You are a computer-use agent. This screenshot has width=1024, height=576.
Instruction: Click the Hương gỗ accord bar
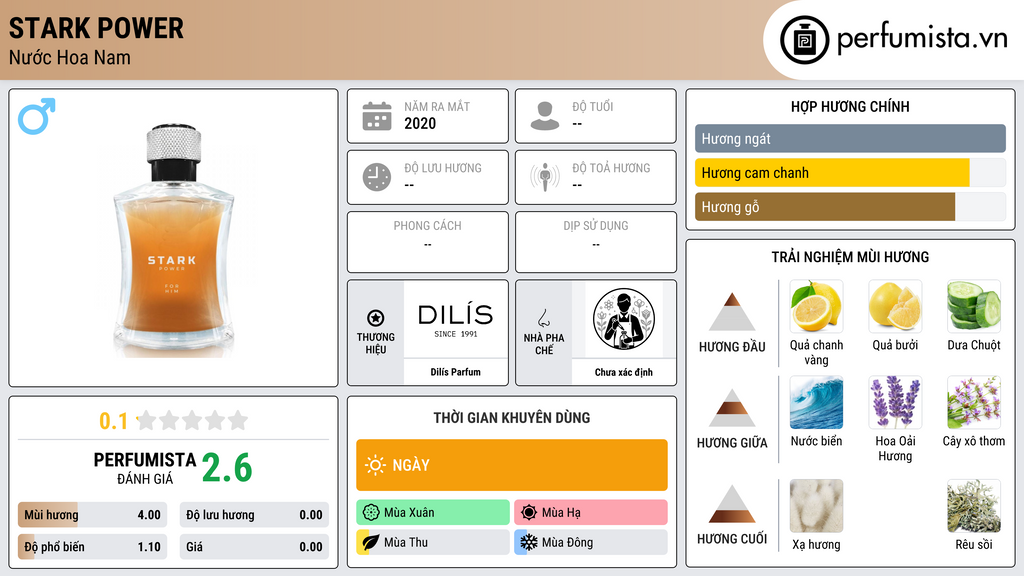click(x=850, y=206)
